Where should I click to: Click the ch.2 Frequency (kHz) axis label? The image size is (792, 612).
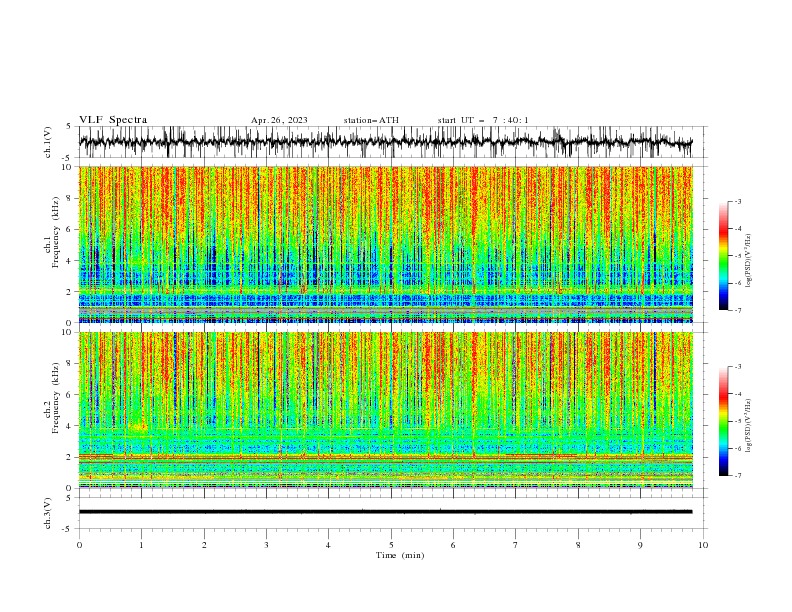[52, 398]
